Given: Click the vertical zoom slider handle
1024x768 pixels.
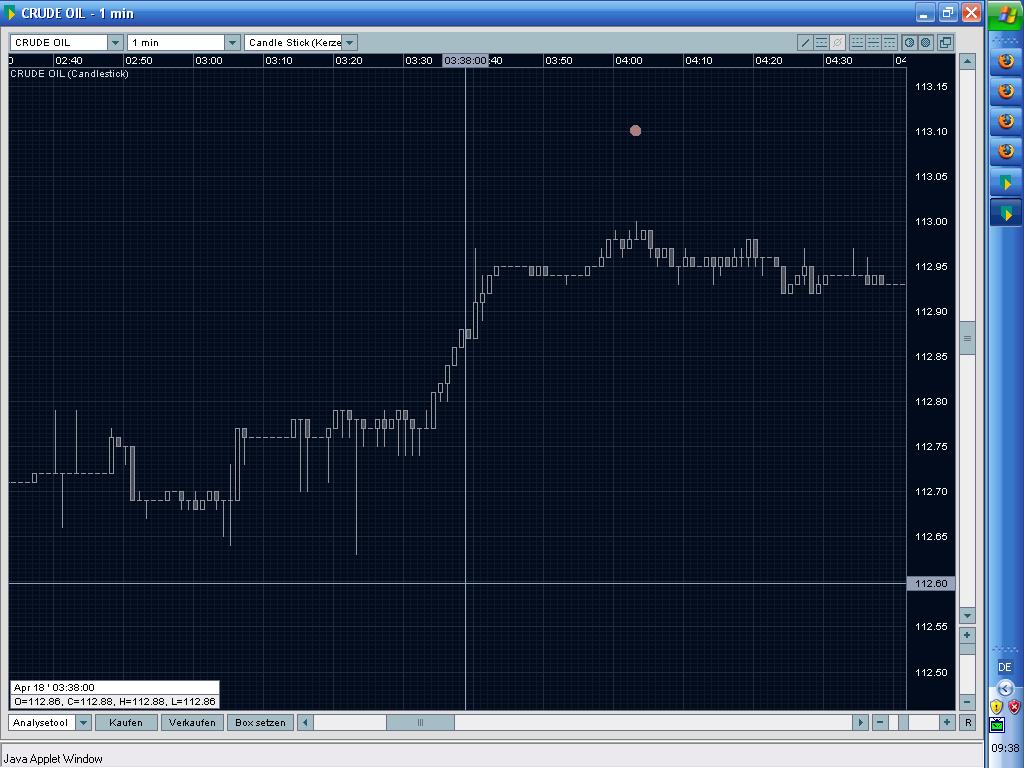Looking at the screenshot, I should (967, 649).
